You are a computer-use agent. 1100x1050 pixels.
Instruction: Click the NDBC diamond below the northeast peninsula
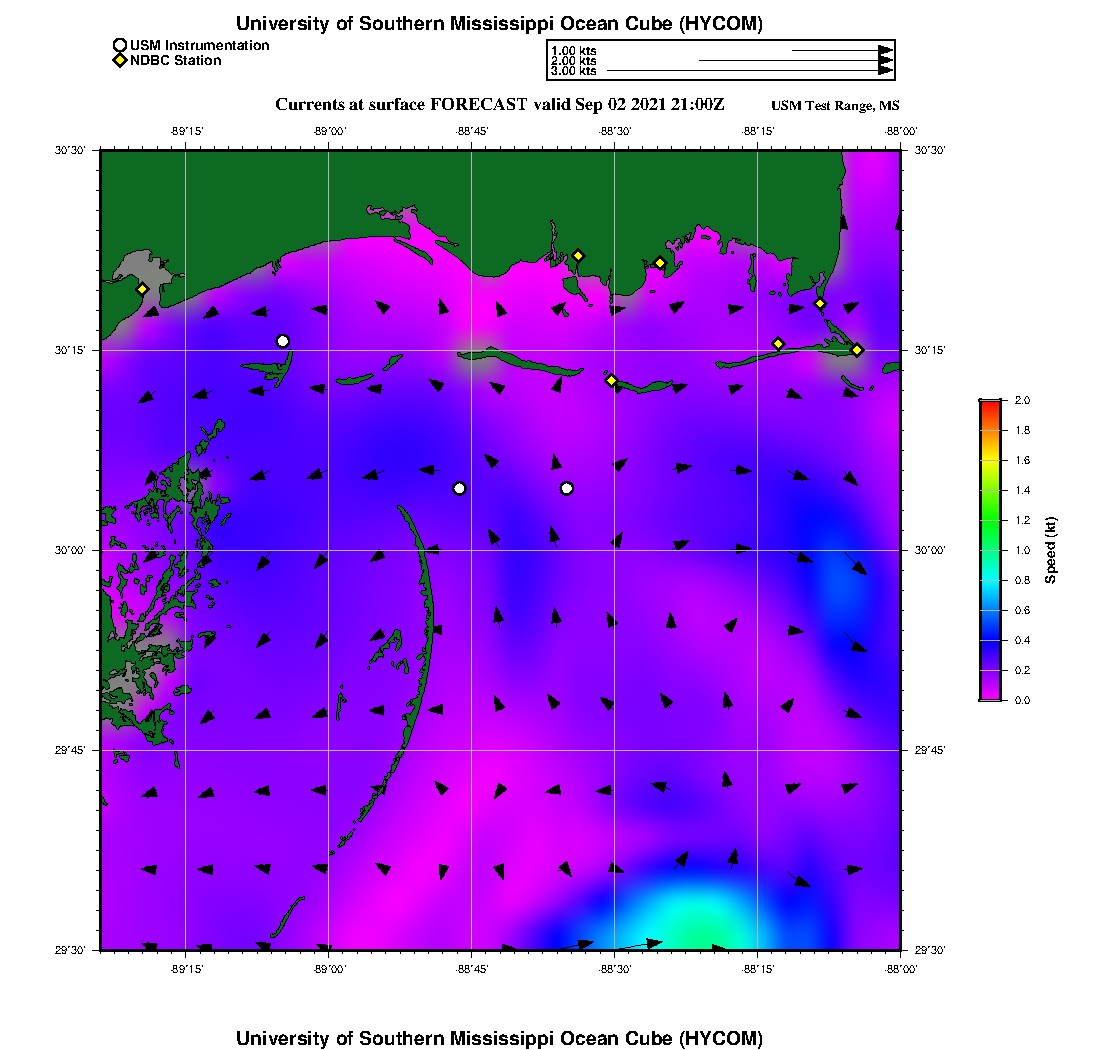pyautogui.click(x=820, y=304)
